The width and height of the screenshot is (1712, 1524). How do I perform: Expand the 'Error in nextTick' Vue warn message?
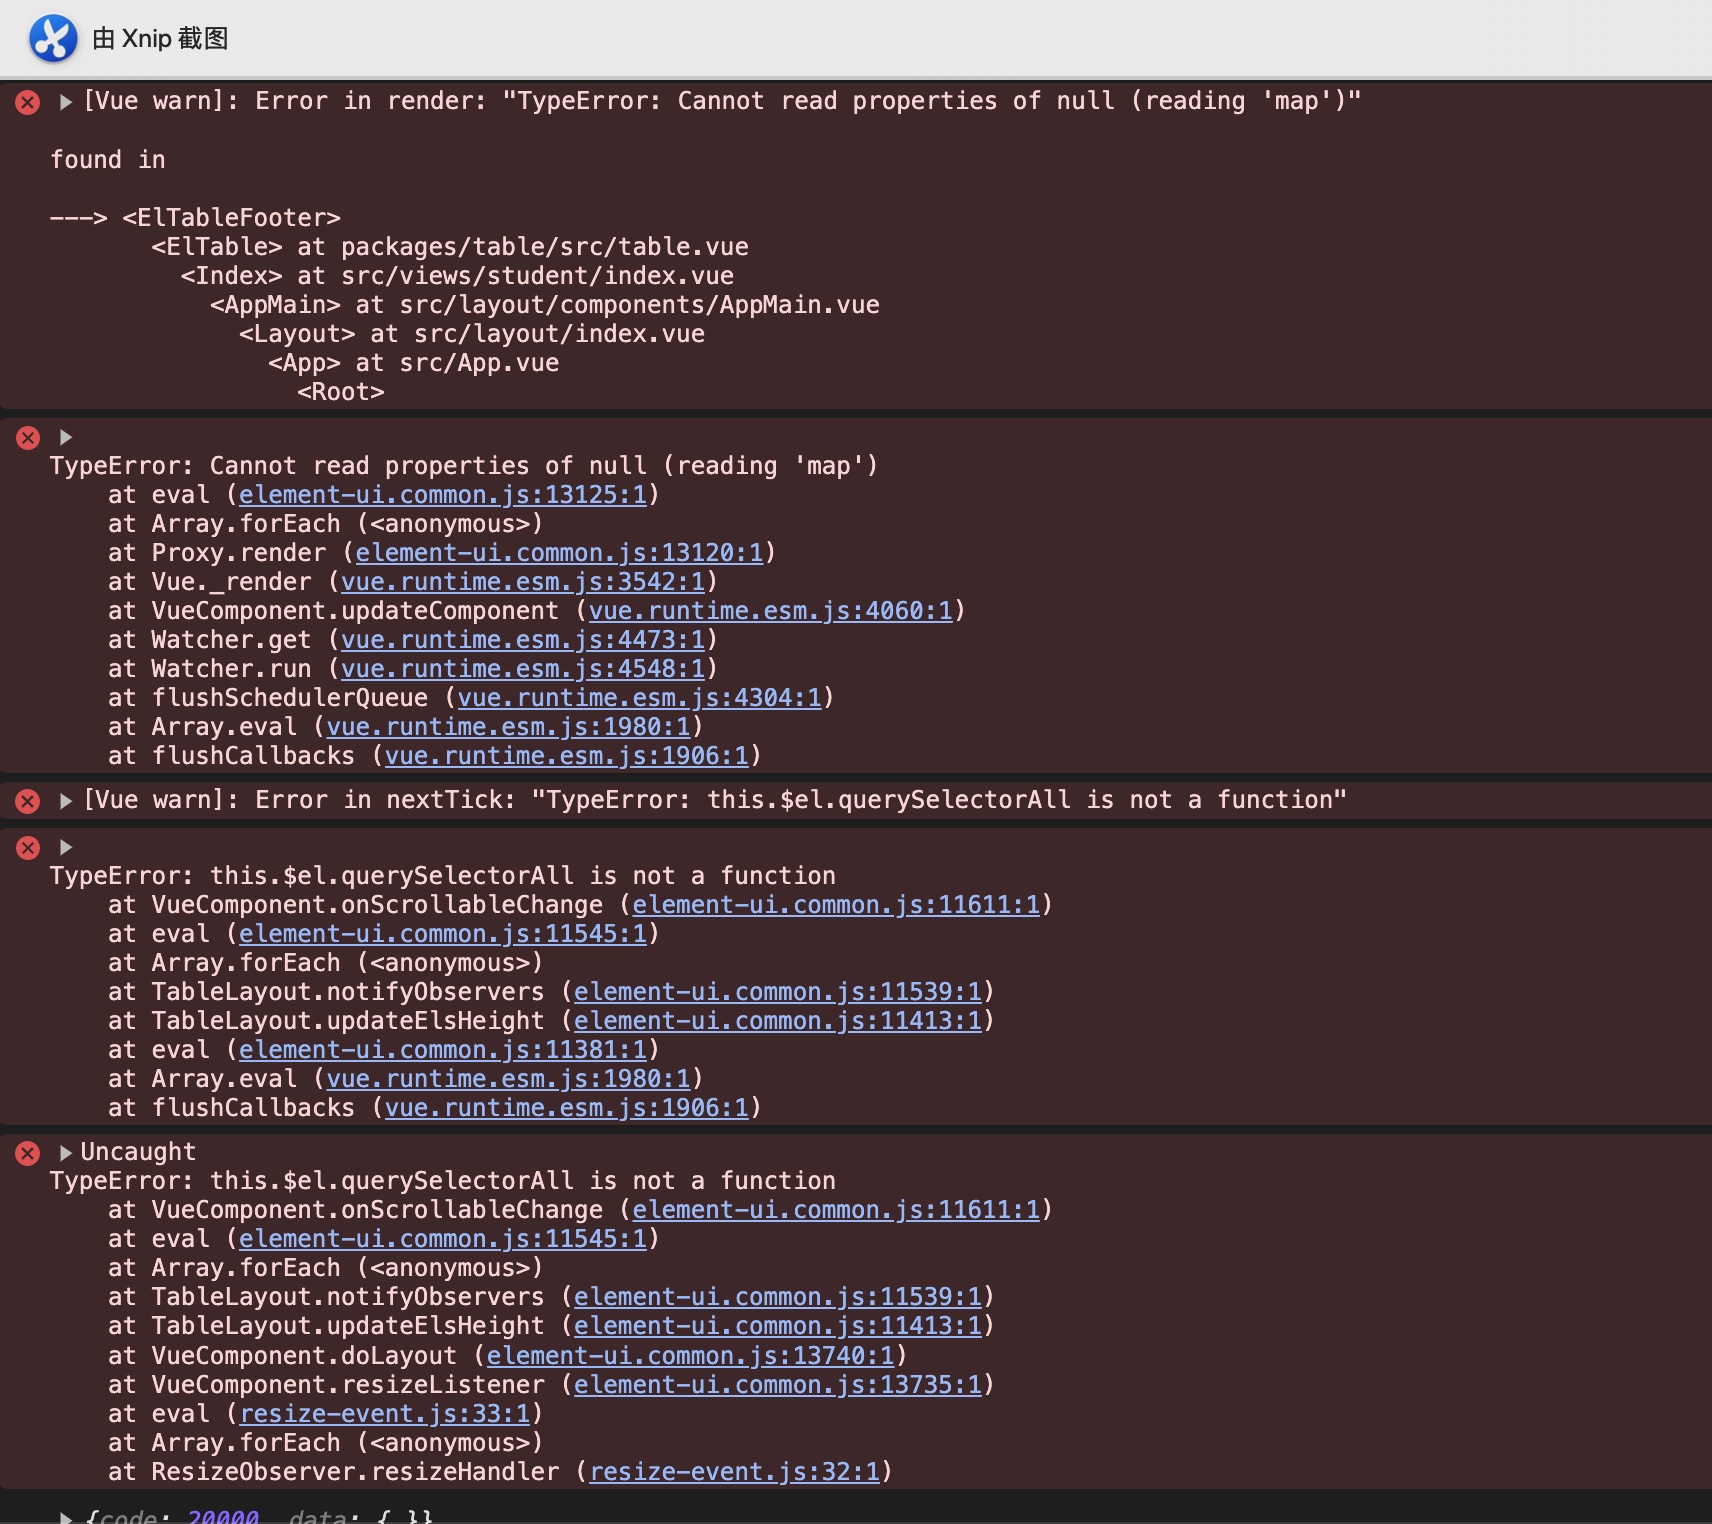pos(65,801)
